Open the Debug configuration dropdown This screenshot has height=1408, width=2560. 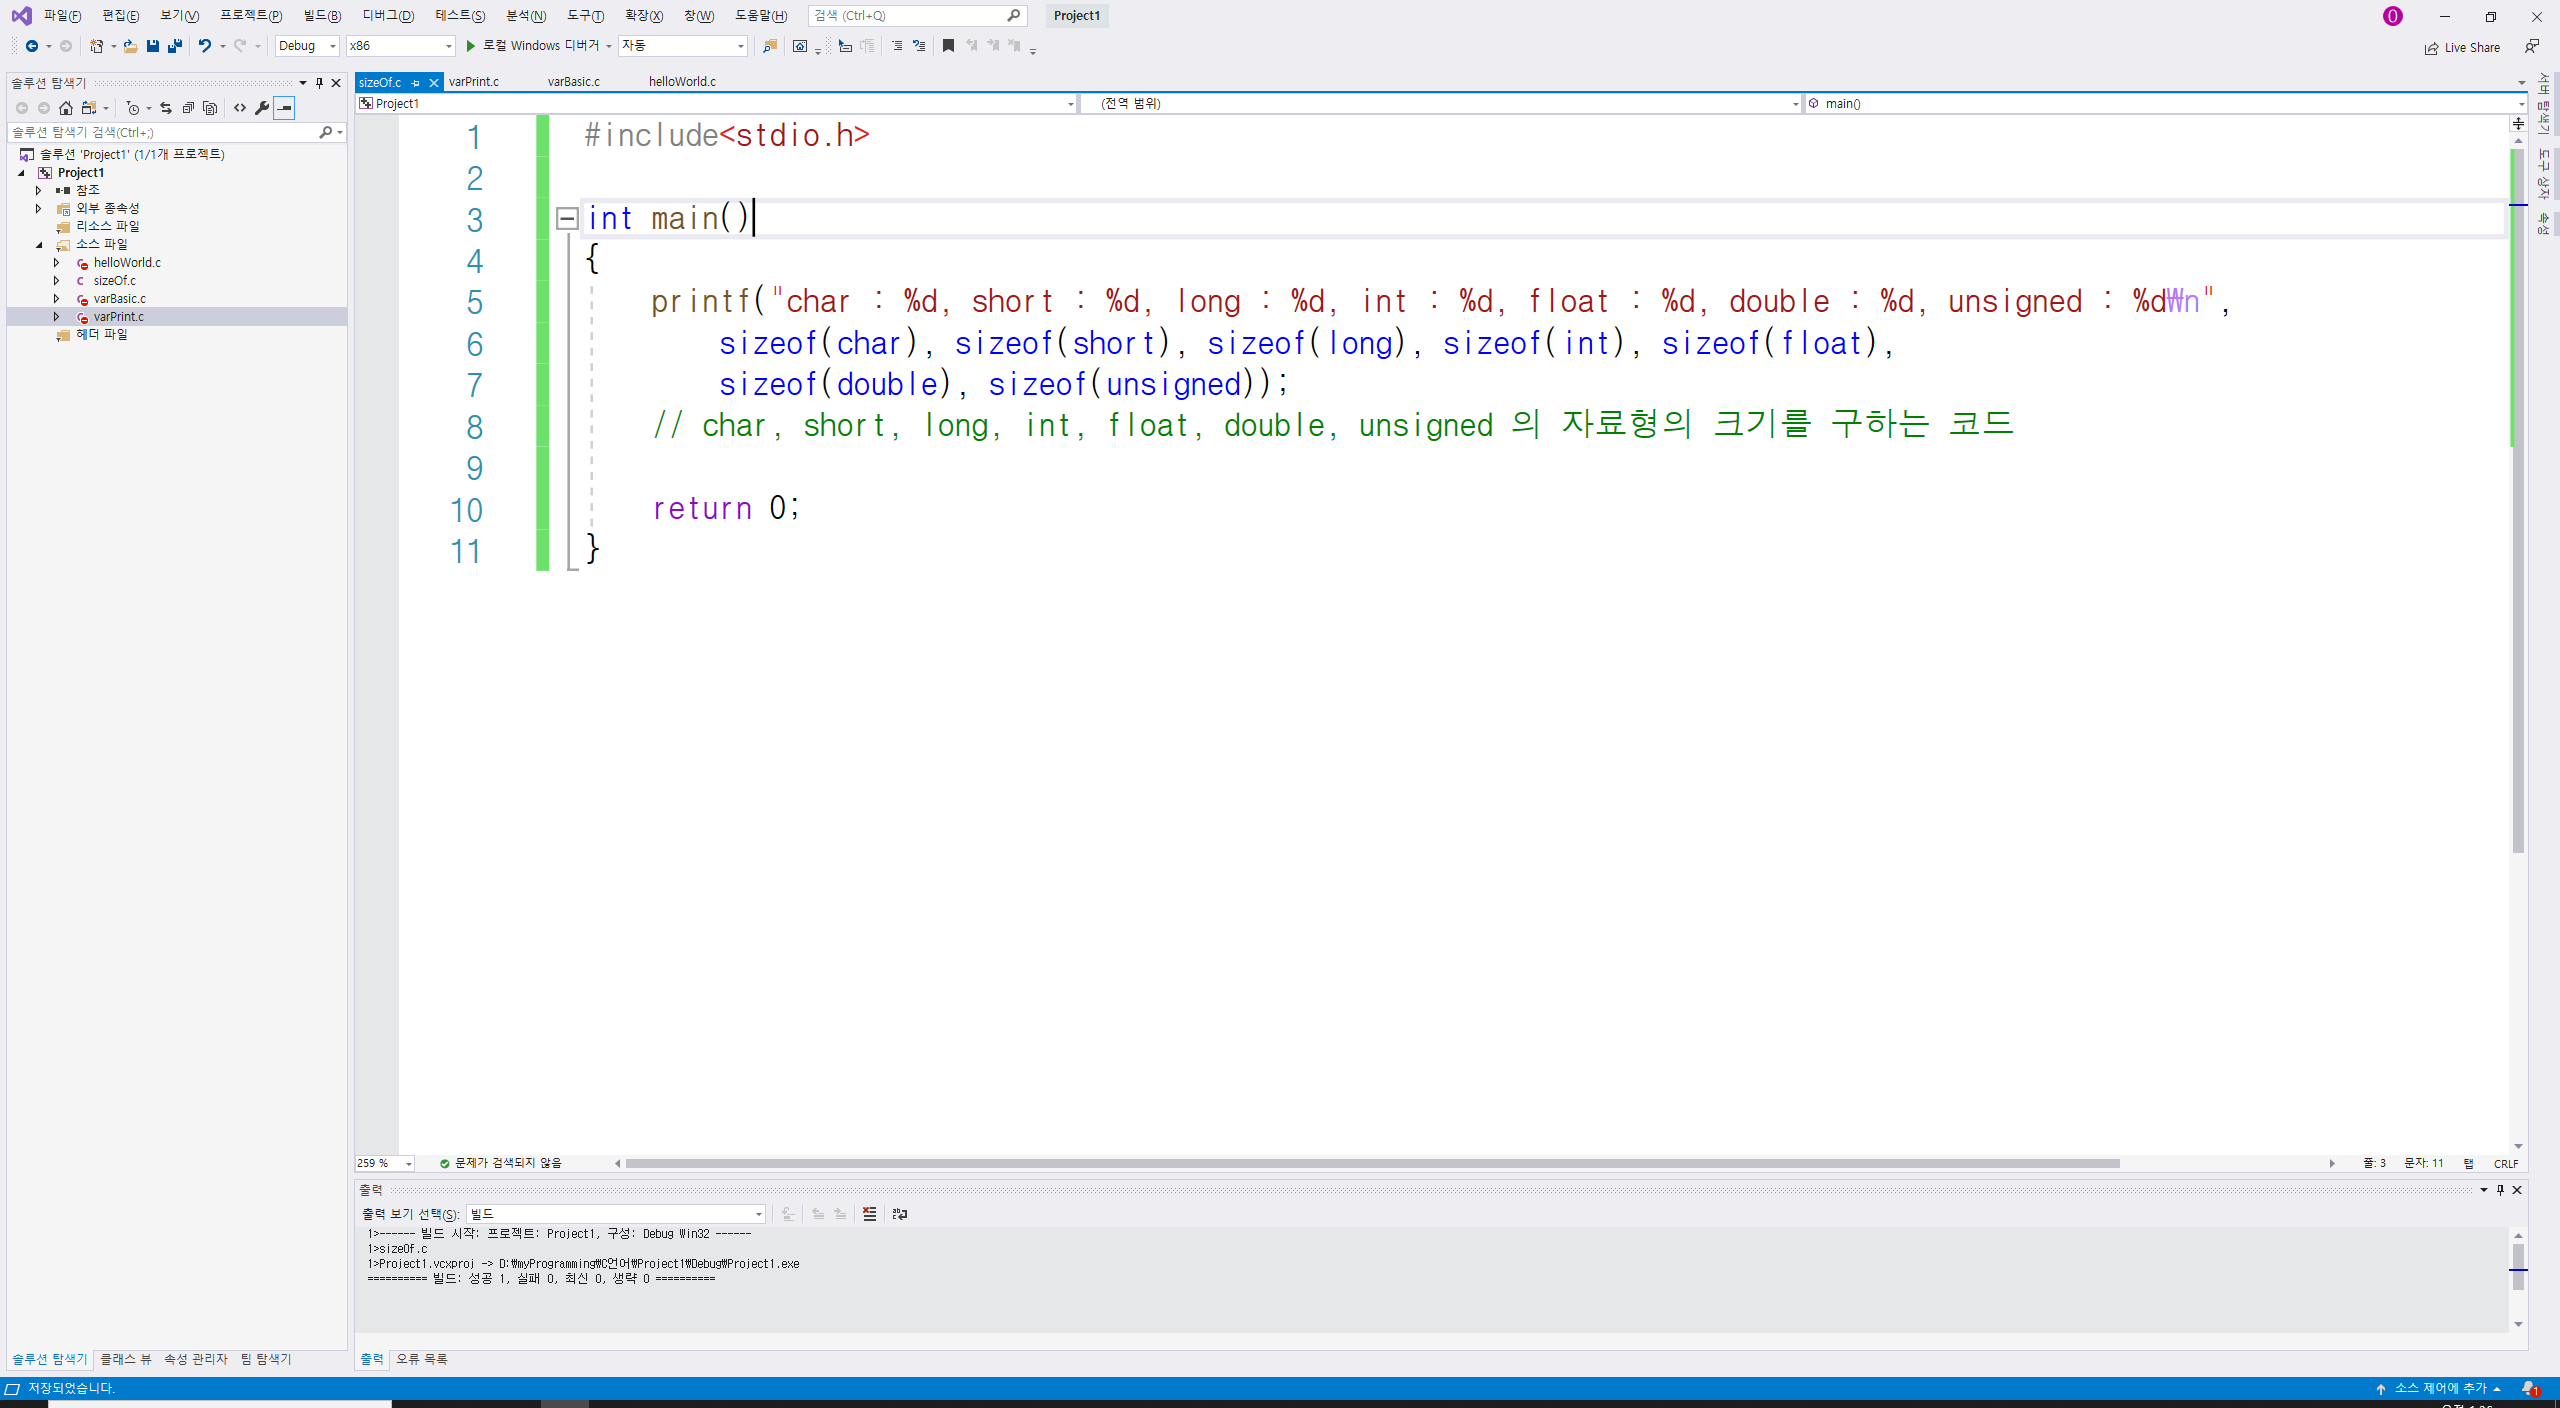point(308,46)
